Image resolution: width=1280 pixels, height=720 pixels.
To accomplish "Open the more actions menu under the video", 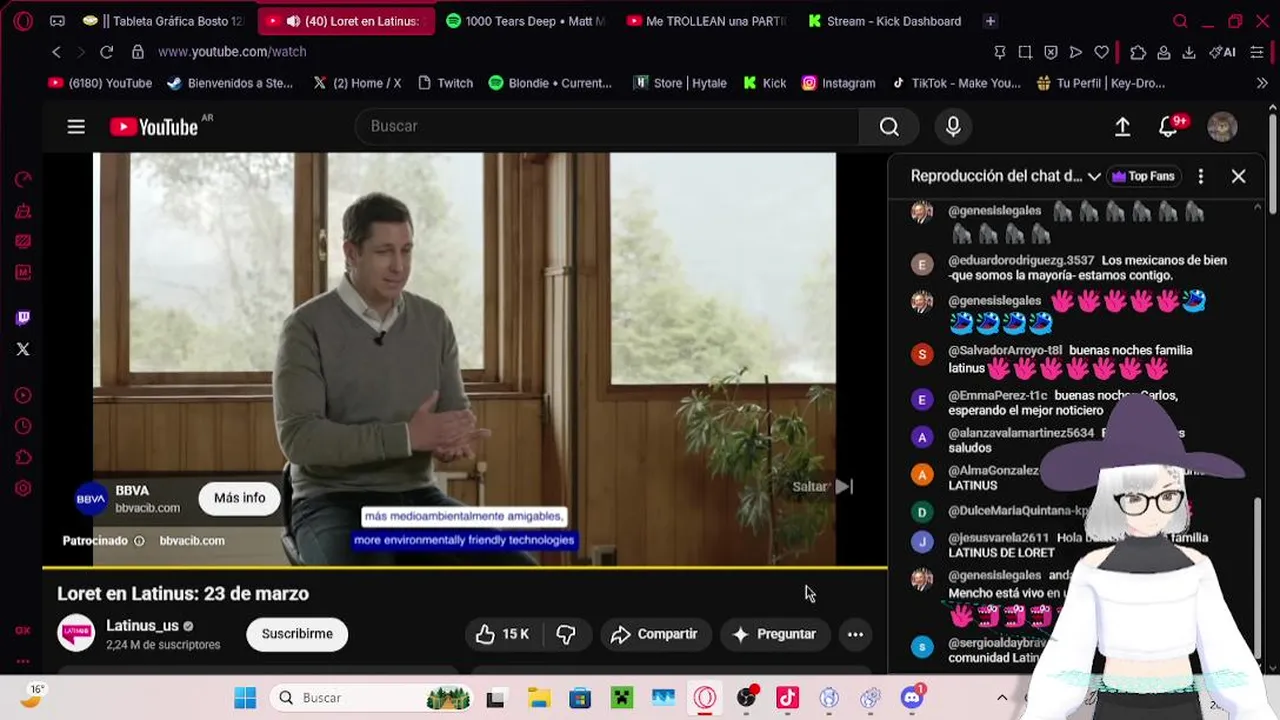I will pyautogui.click(x=855, y=634).
